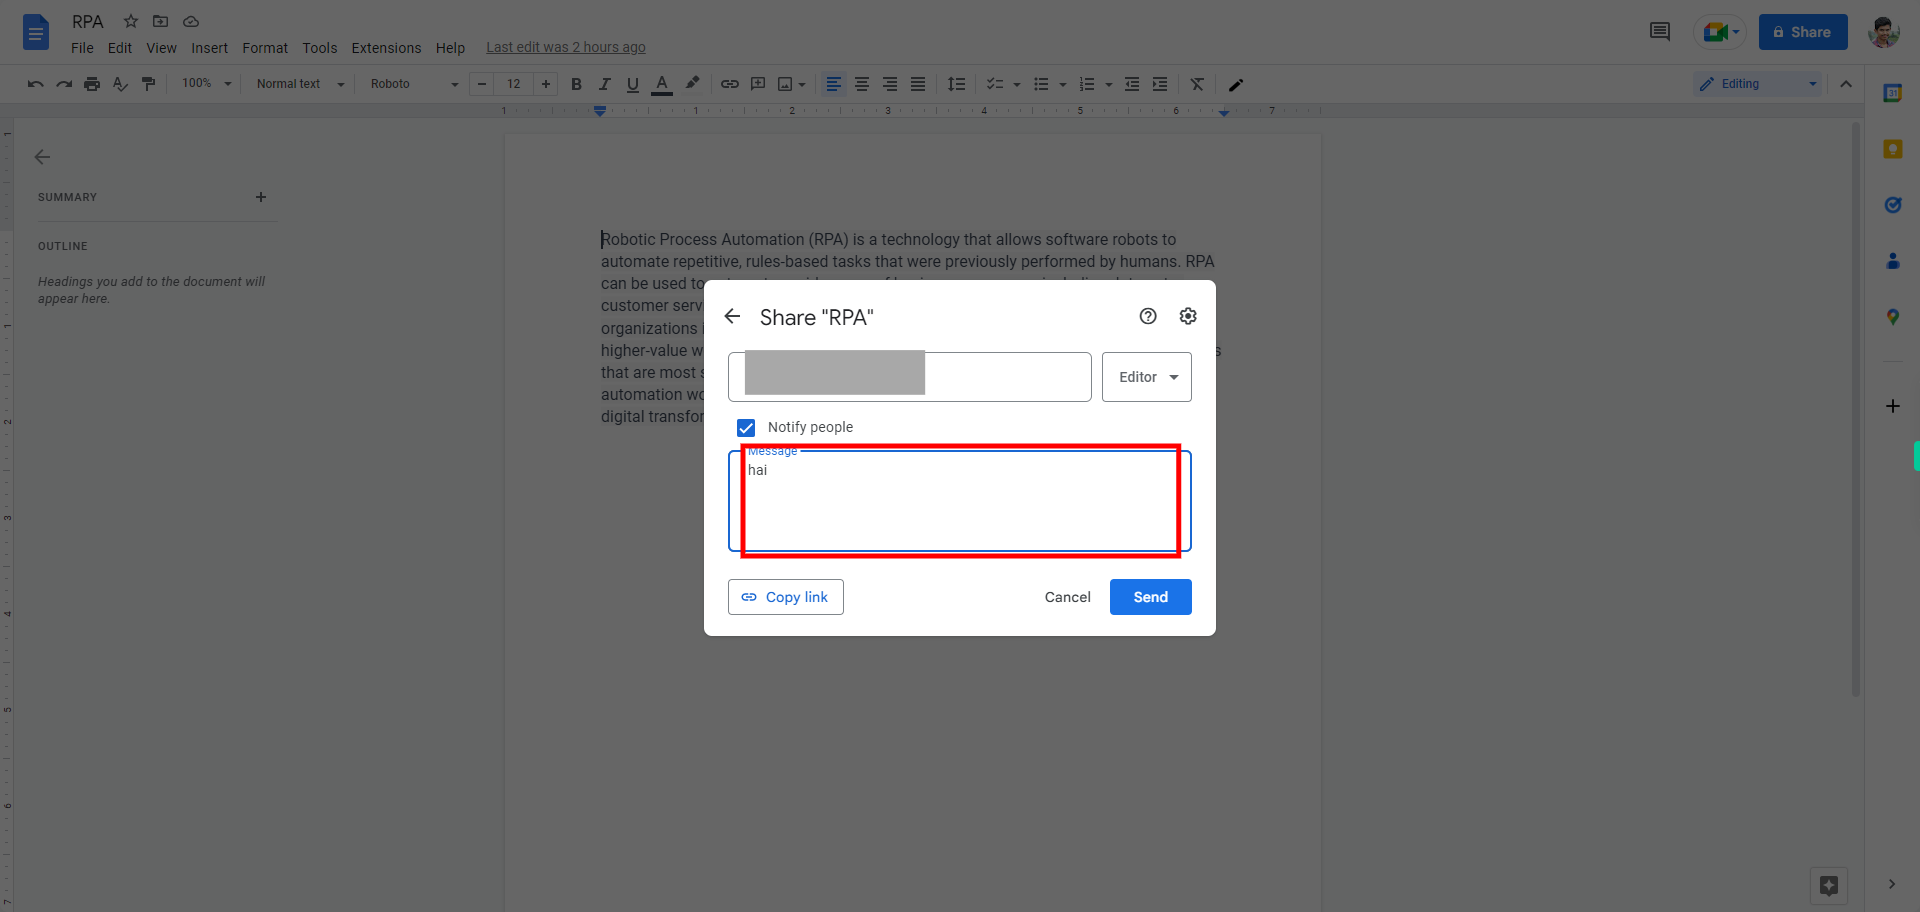This screenshot has width=1920, height=912.
Task: Open the Edit menu
Action: (120, 48)
